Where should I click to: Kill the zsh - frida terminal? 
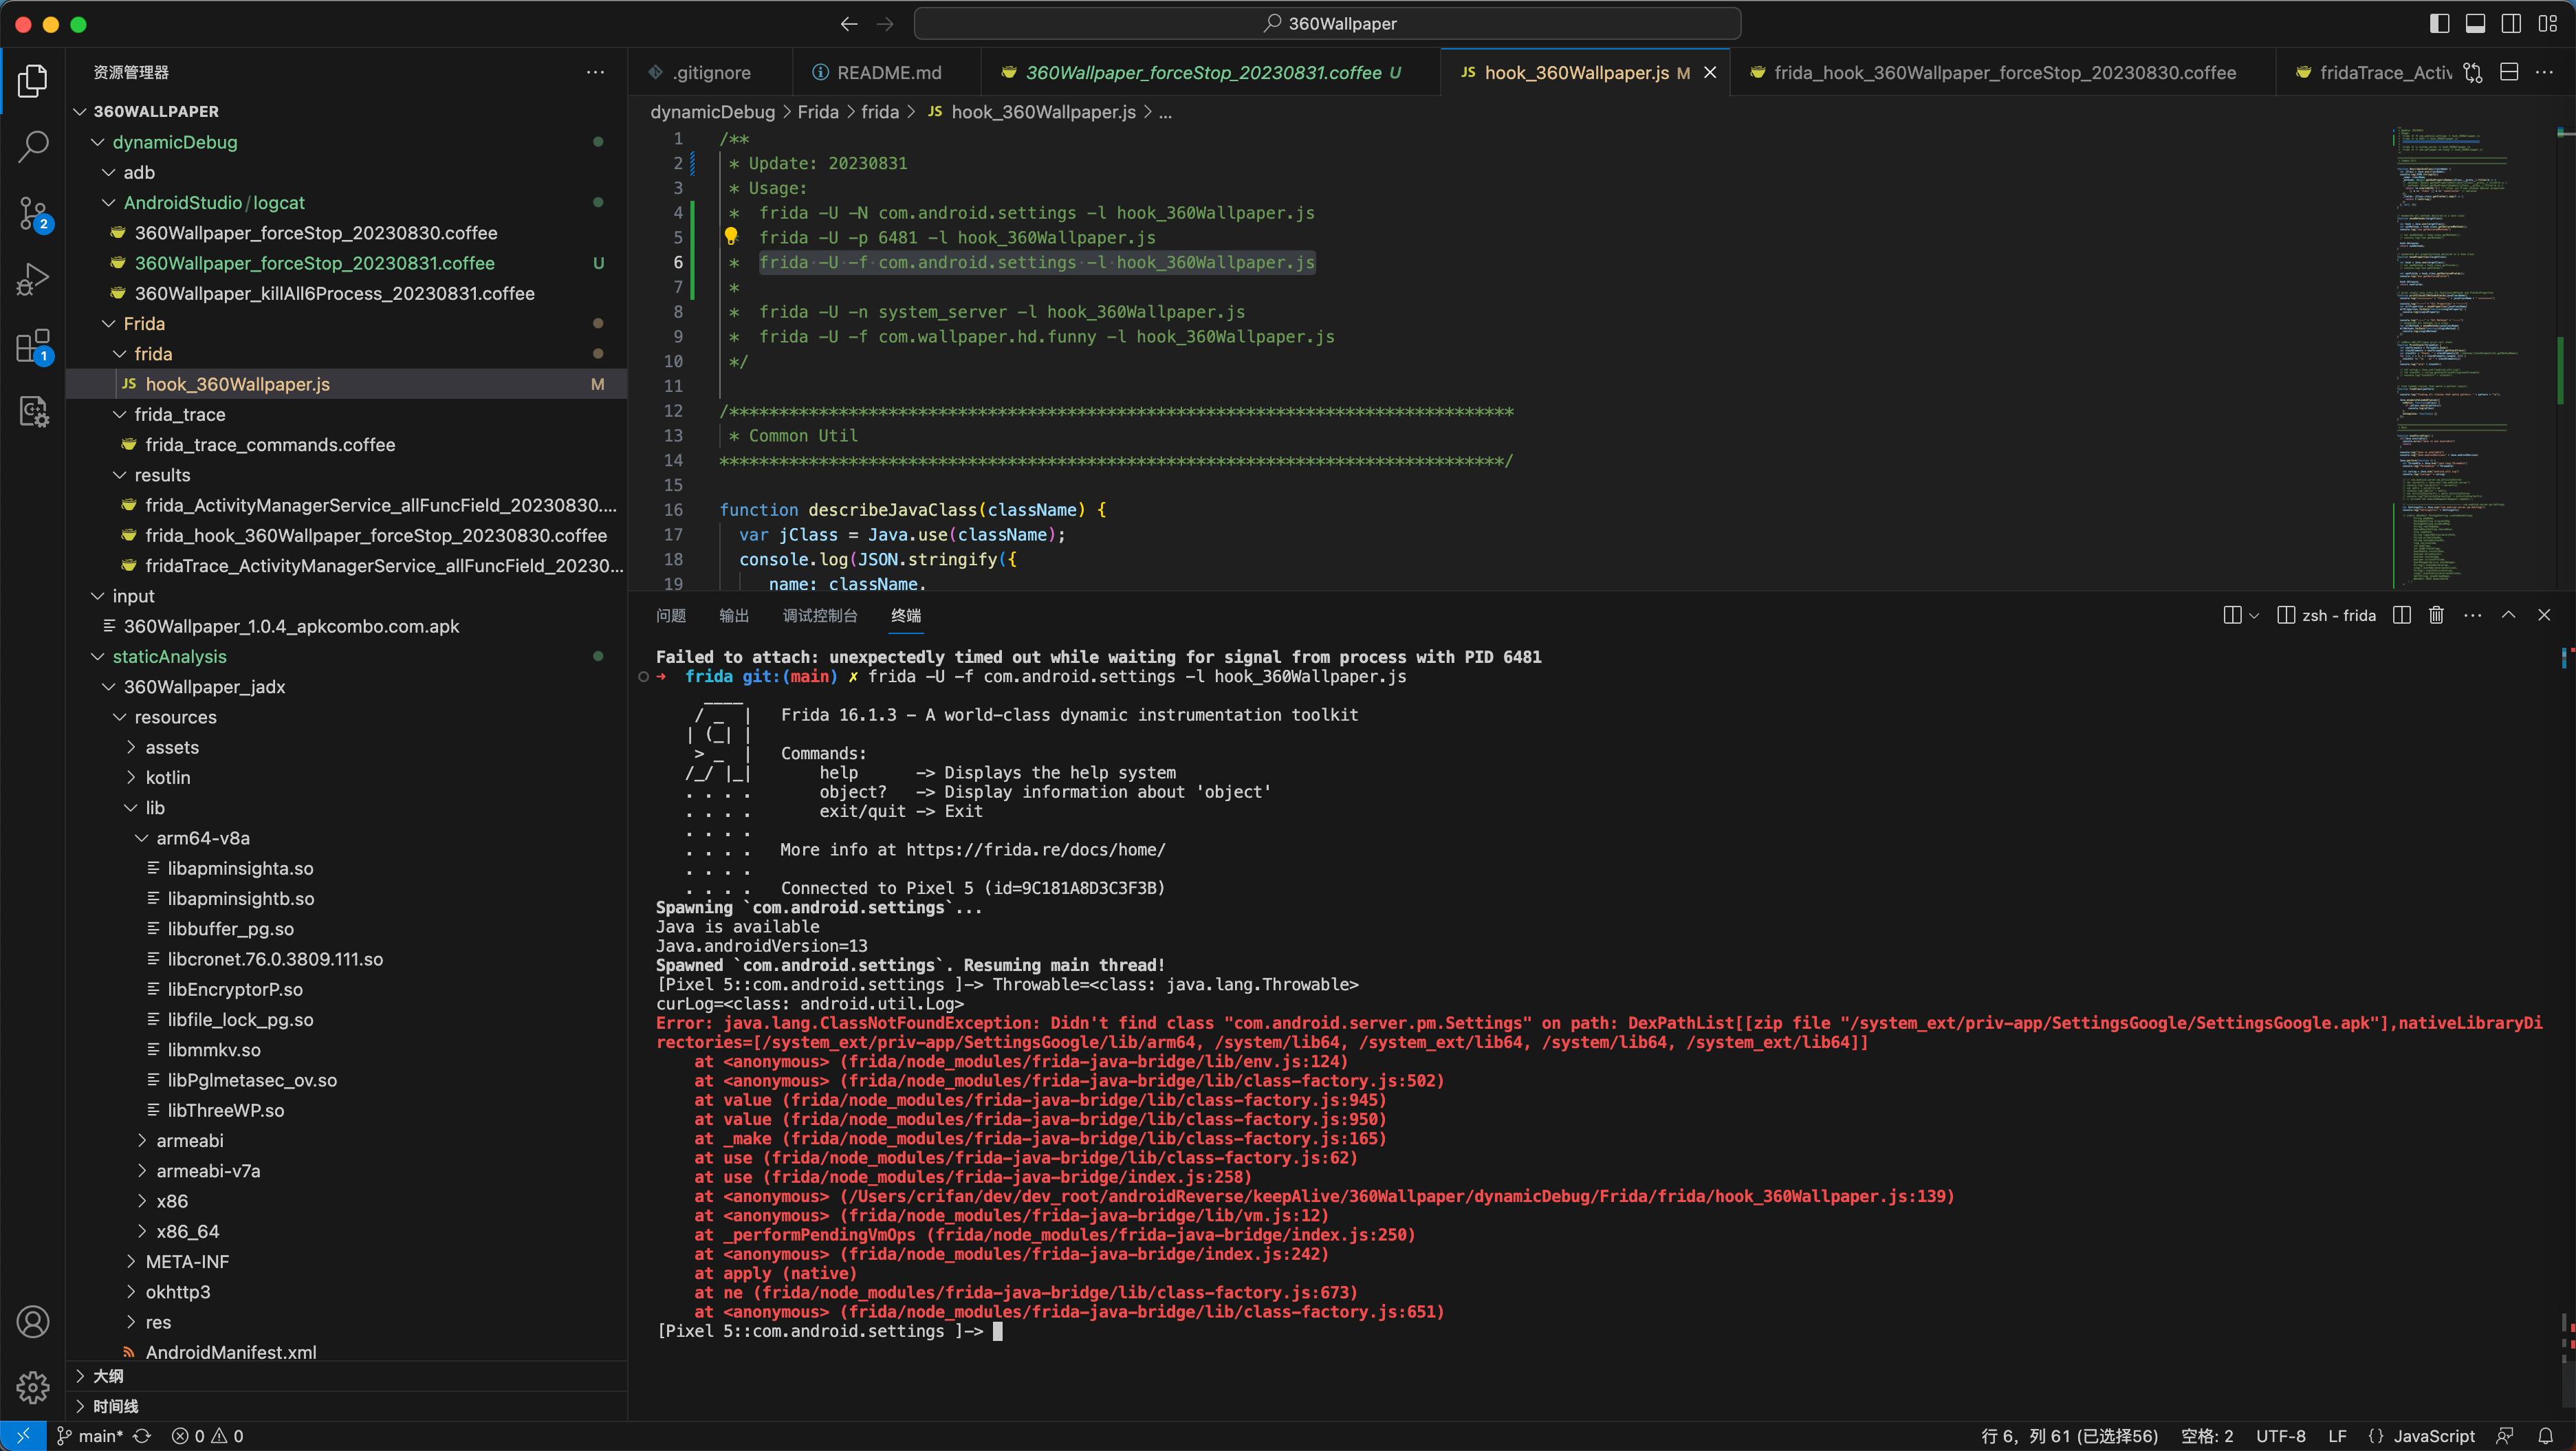tap(2436, 615)
